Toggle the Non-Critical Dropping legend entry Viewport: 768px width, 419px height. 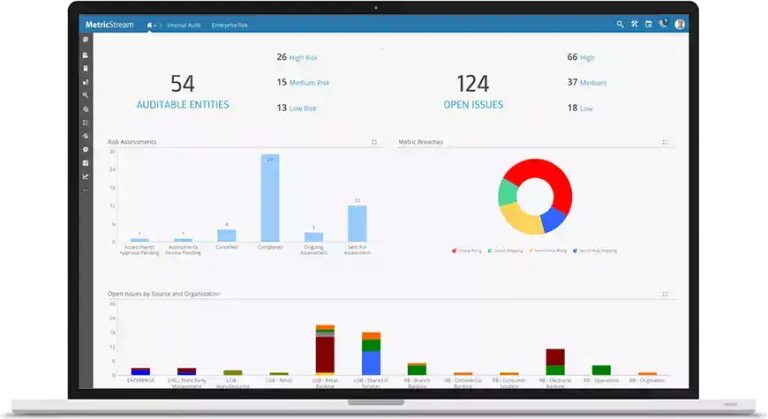pyautogui.click(x=598, y=251)
